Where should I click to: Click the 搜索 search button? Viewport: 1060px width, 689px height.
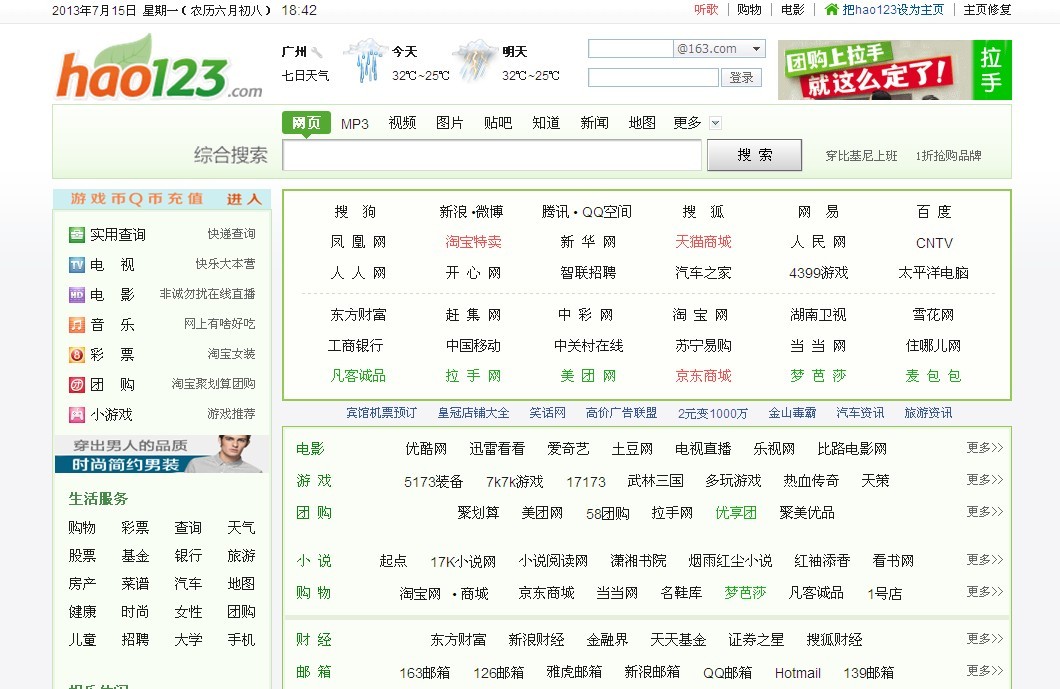754,155
